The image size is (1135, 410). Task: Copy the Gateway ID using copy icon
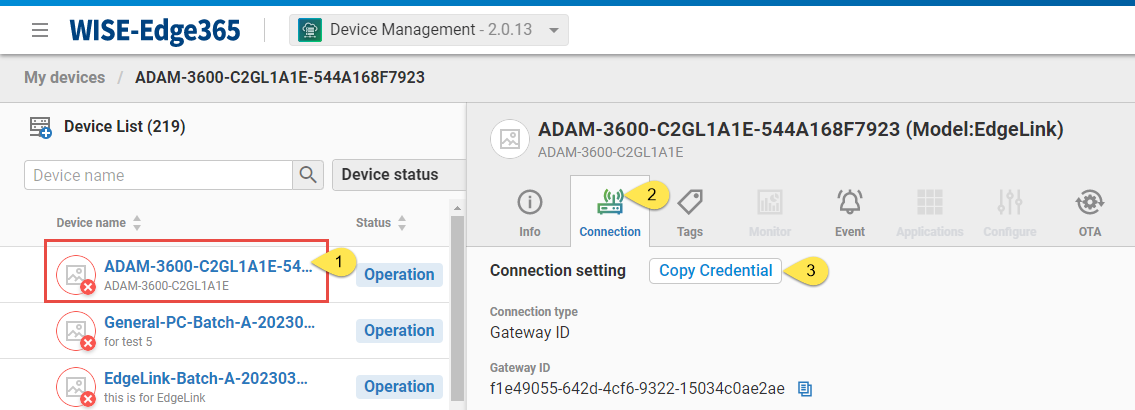[805, 388]
